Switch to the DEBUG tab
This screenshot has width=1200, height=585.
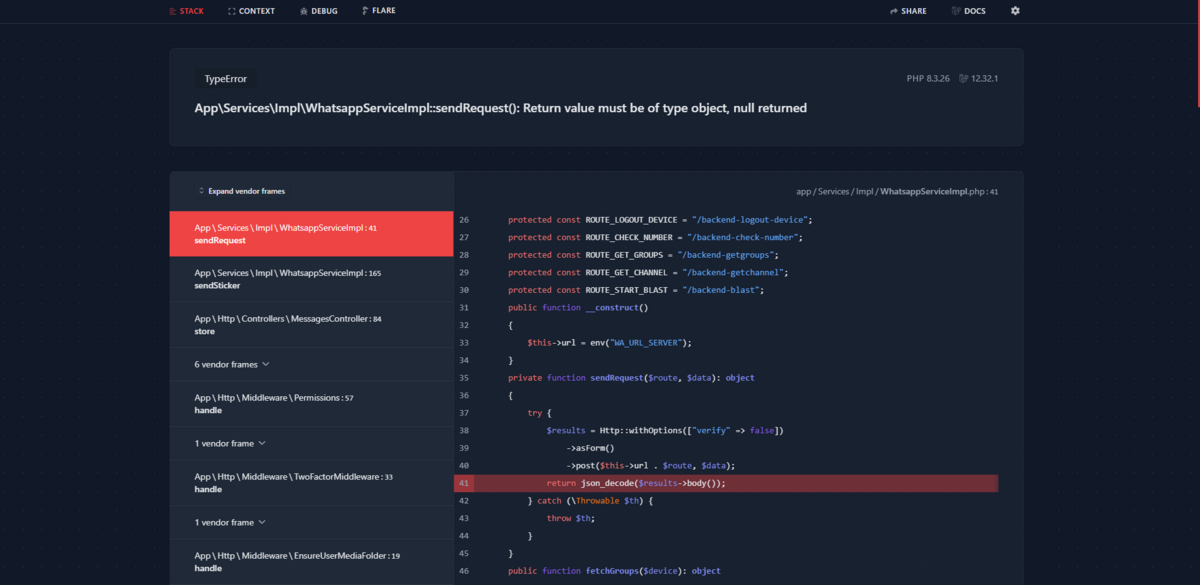coord(324,11)
